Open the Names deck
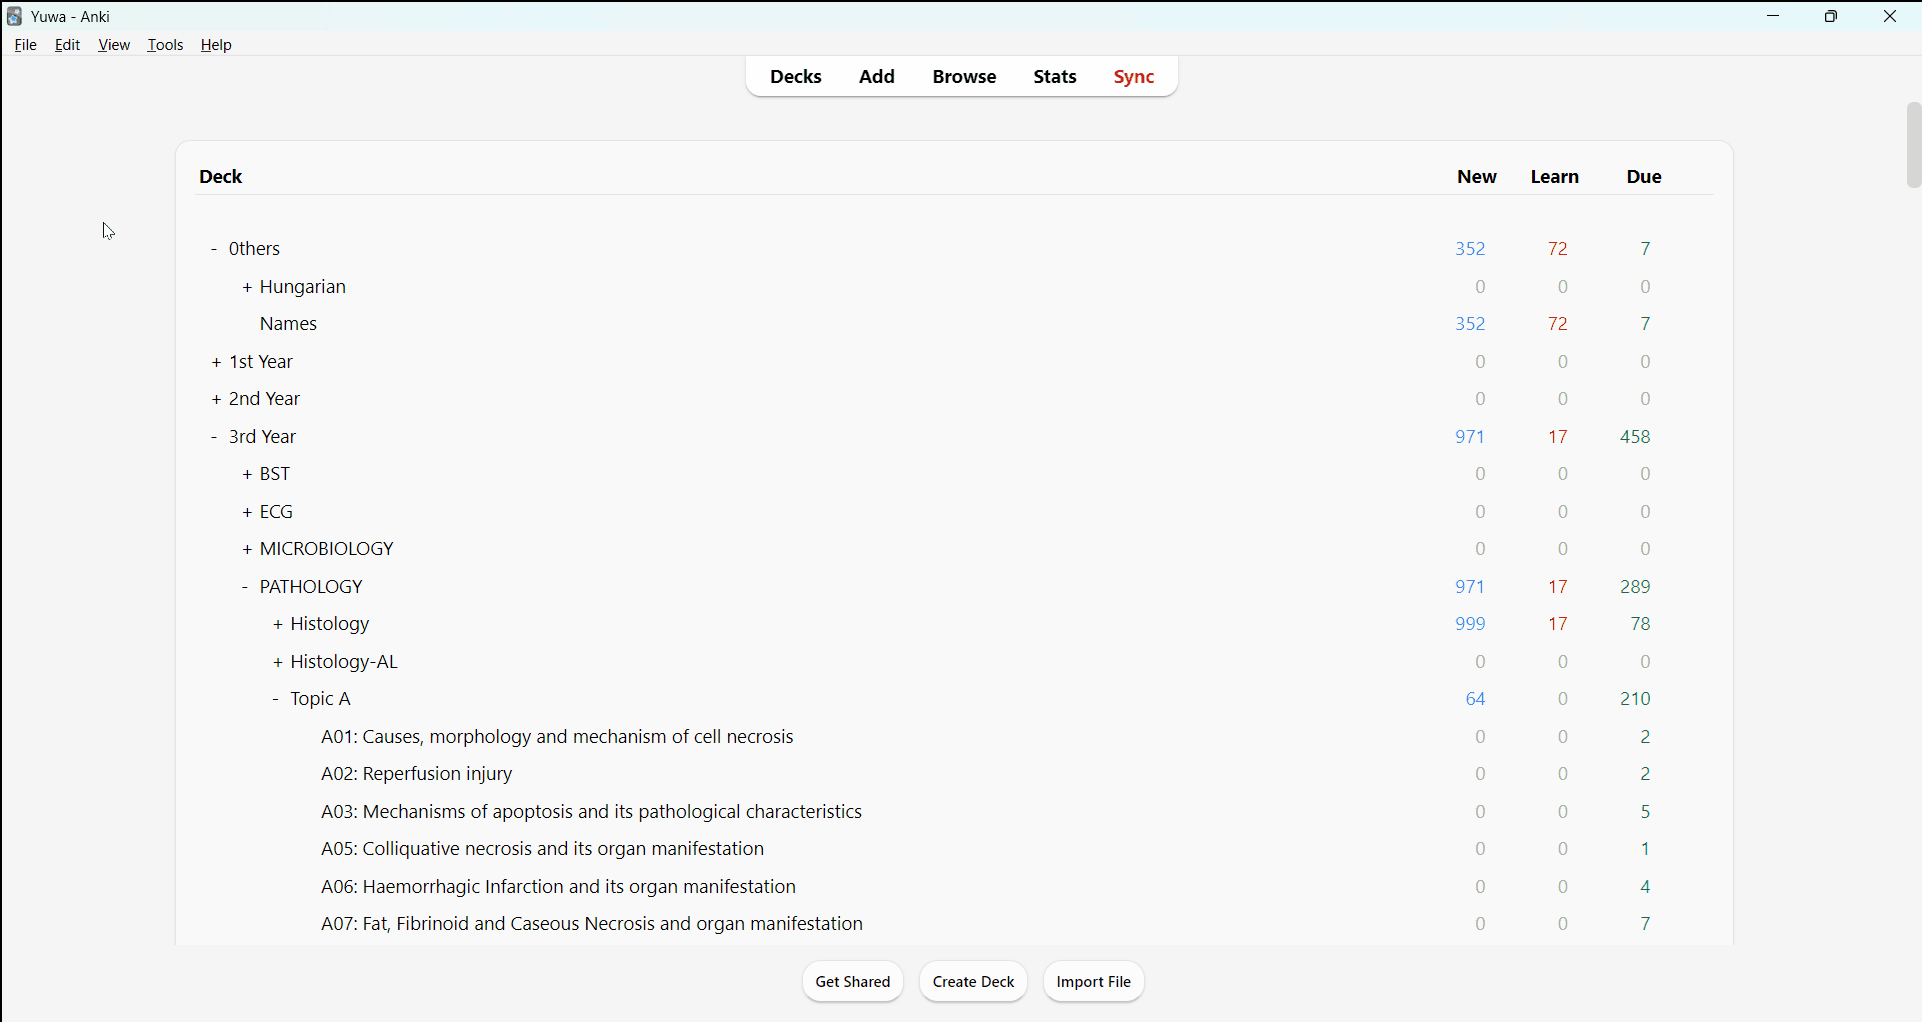This screenshot has height=1022, width=1922. click(x=288, y=325)
